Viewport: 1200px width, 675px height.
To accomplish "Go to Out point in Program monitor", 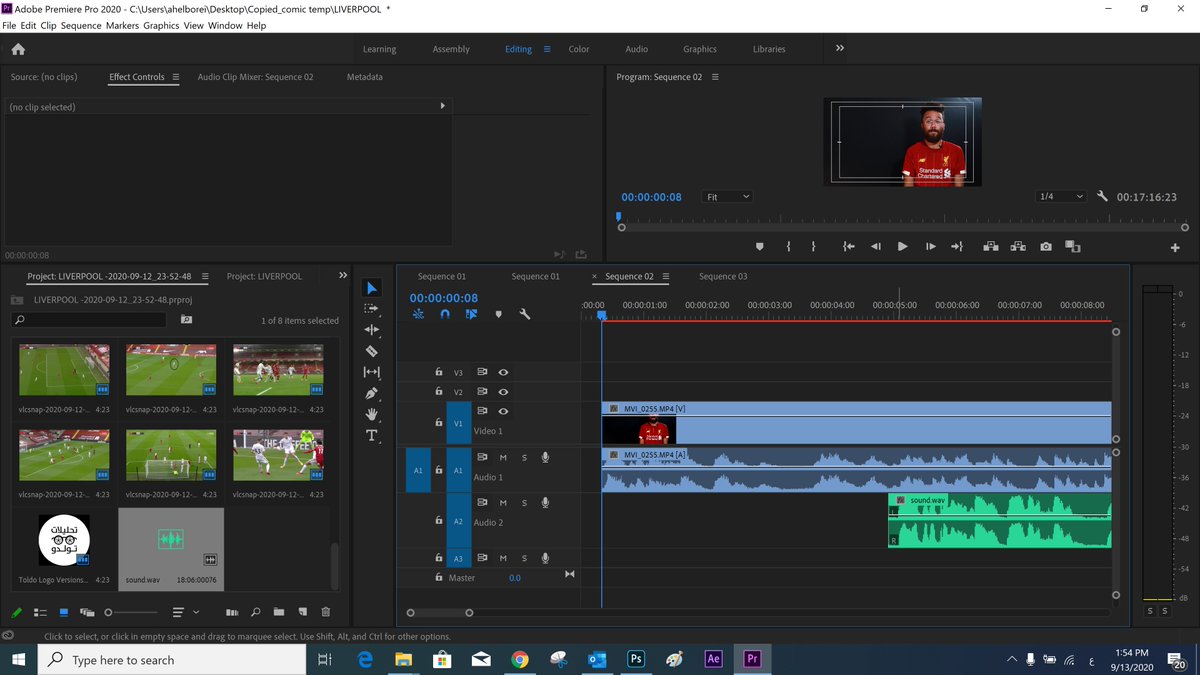I will click(957, 247).
